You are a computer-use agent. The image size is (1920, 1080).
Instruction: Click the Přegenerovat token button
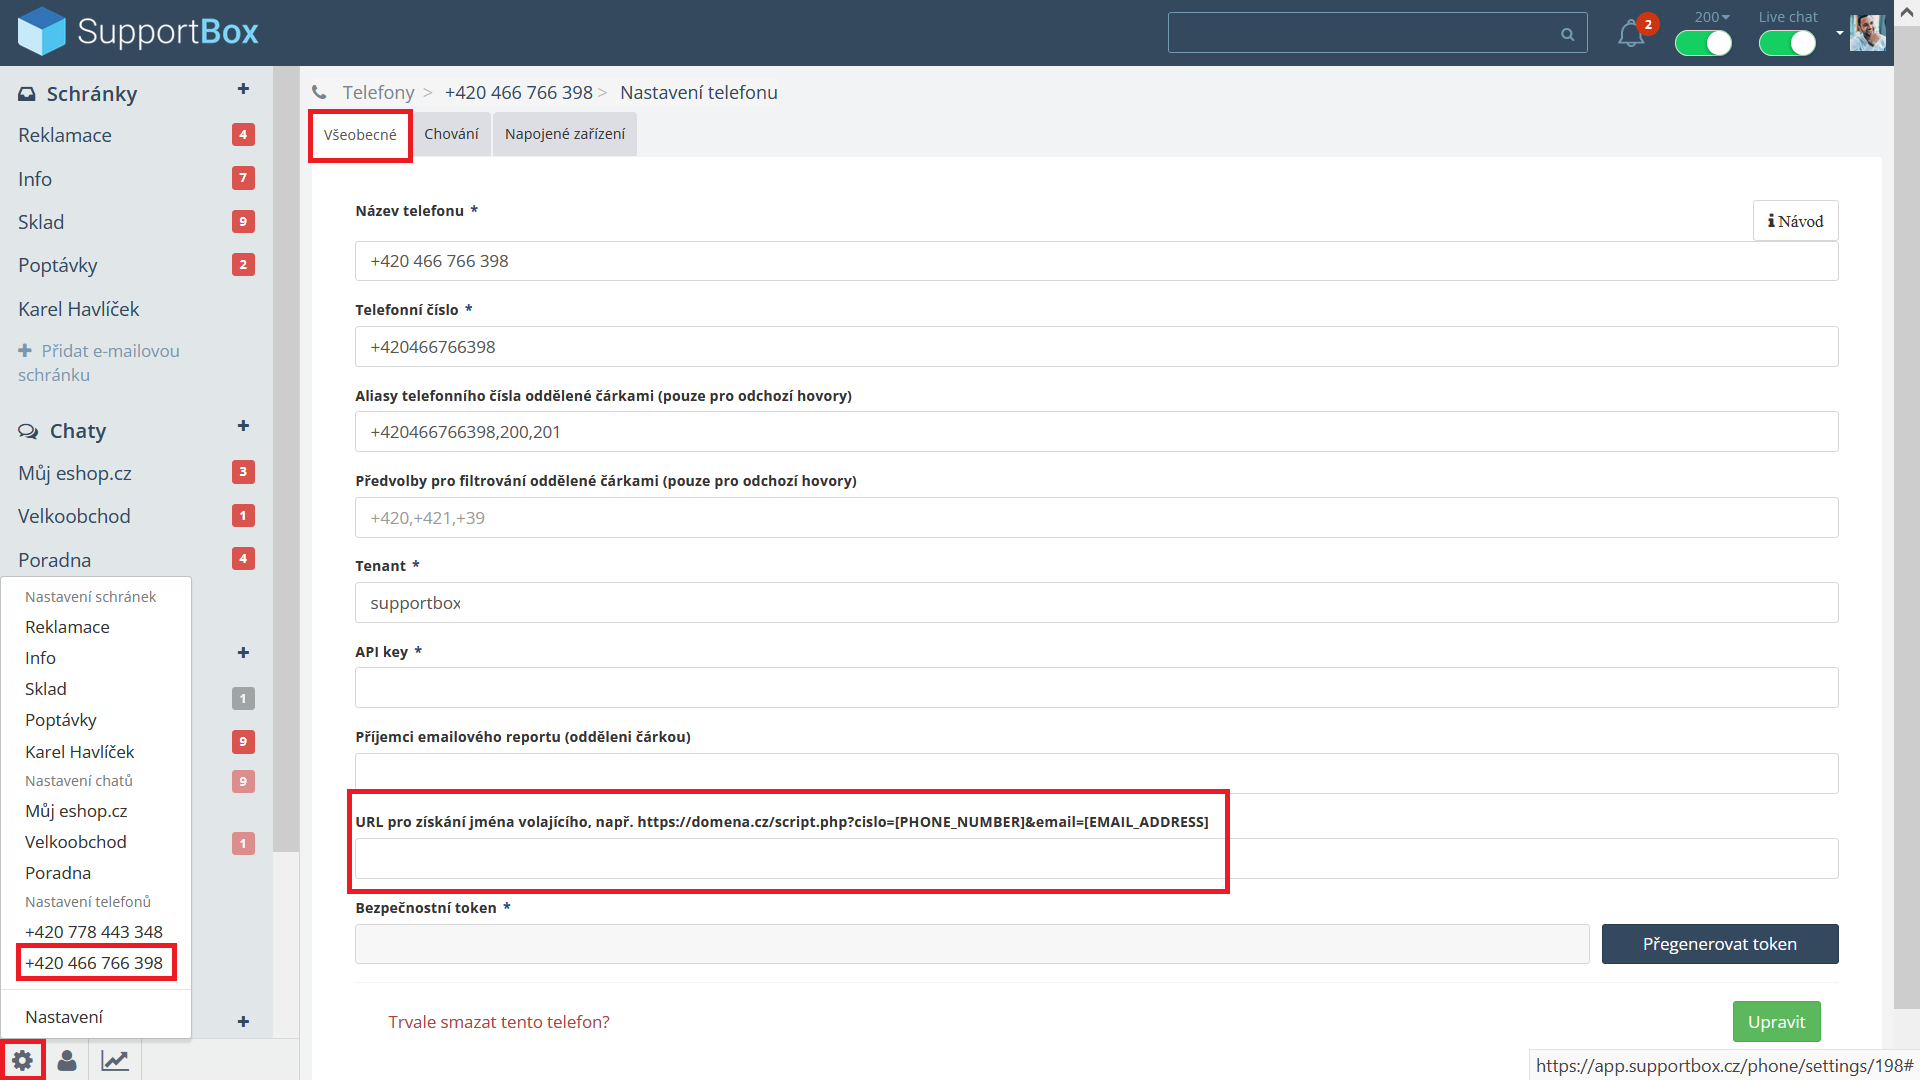click(1719, 944)
